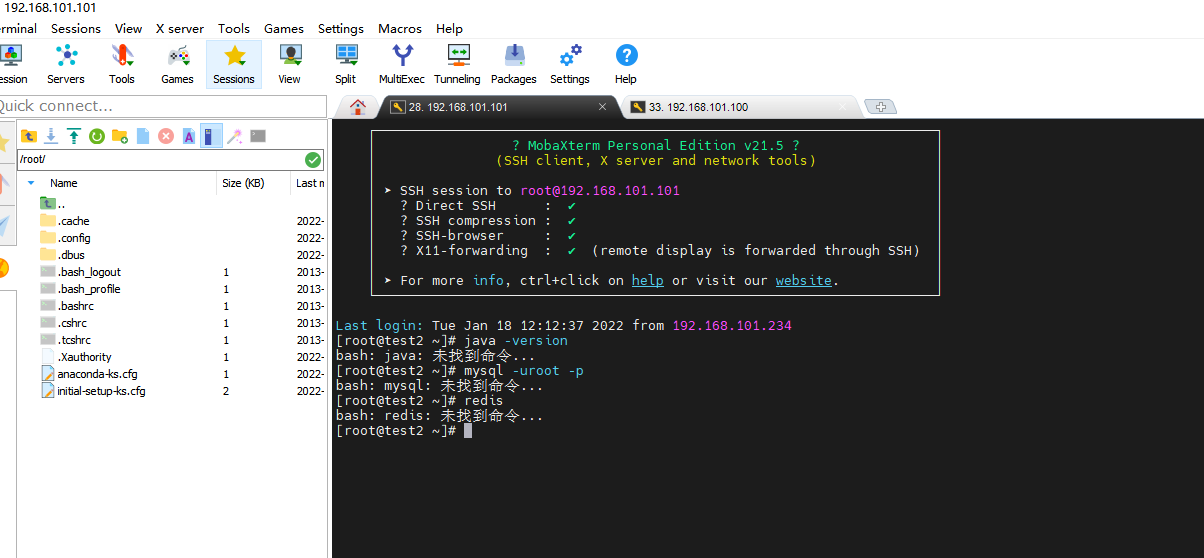The width and height of the screenshot is (1204, 558).
Task: Click the 'info' link in terminal banner
Action: 488,281
